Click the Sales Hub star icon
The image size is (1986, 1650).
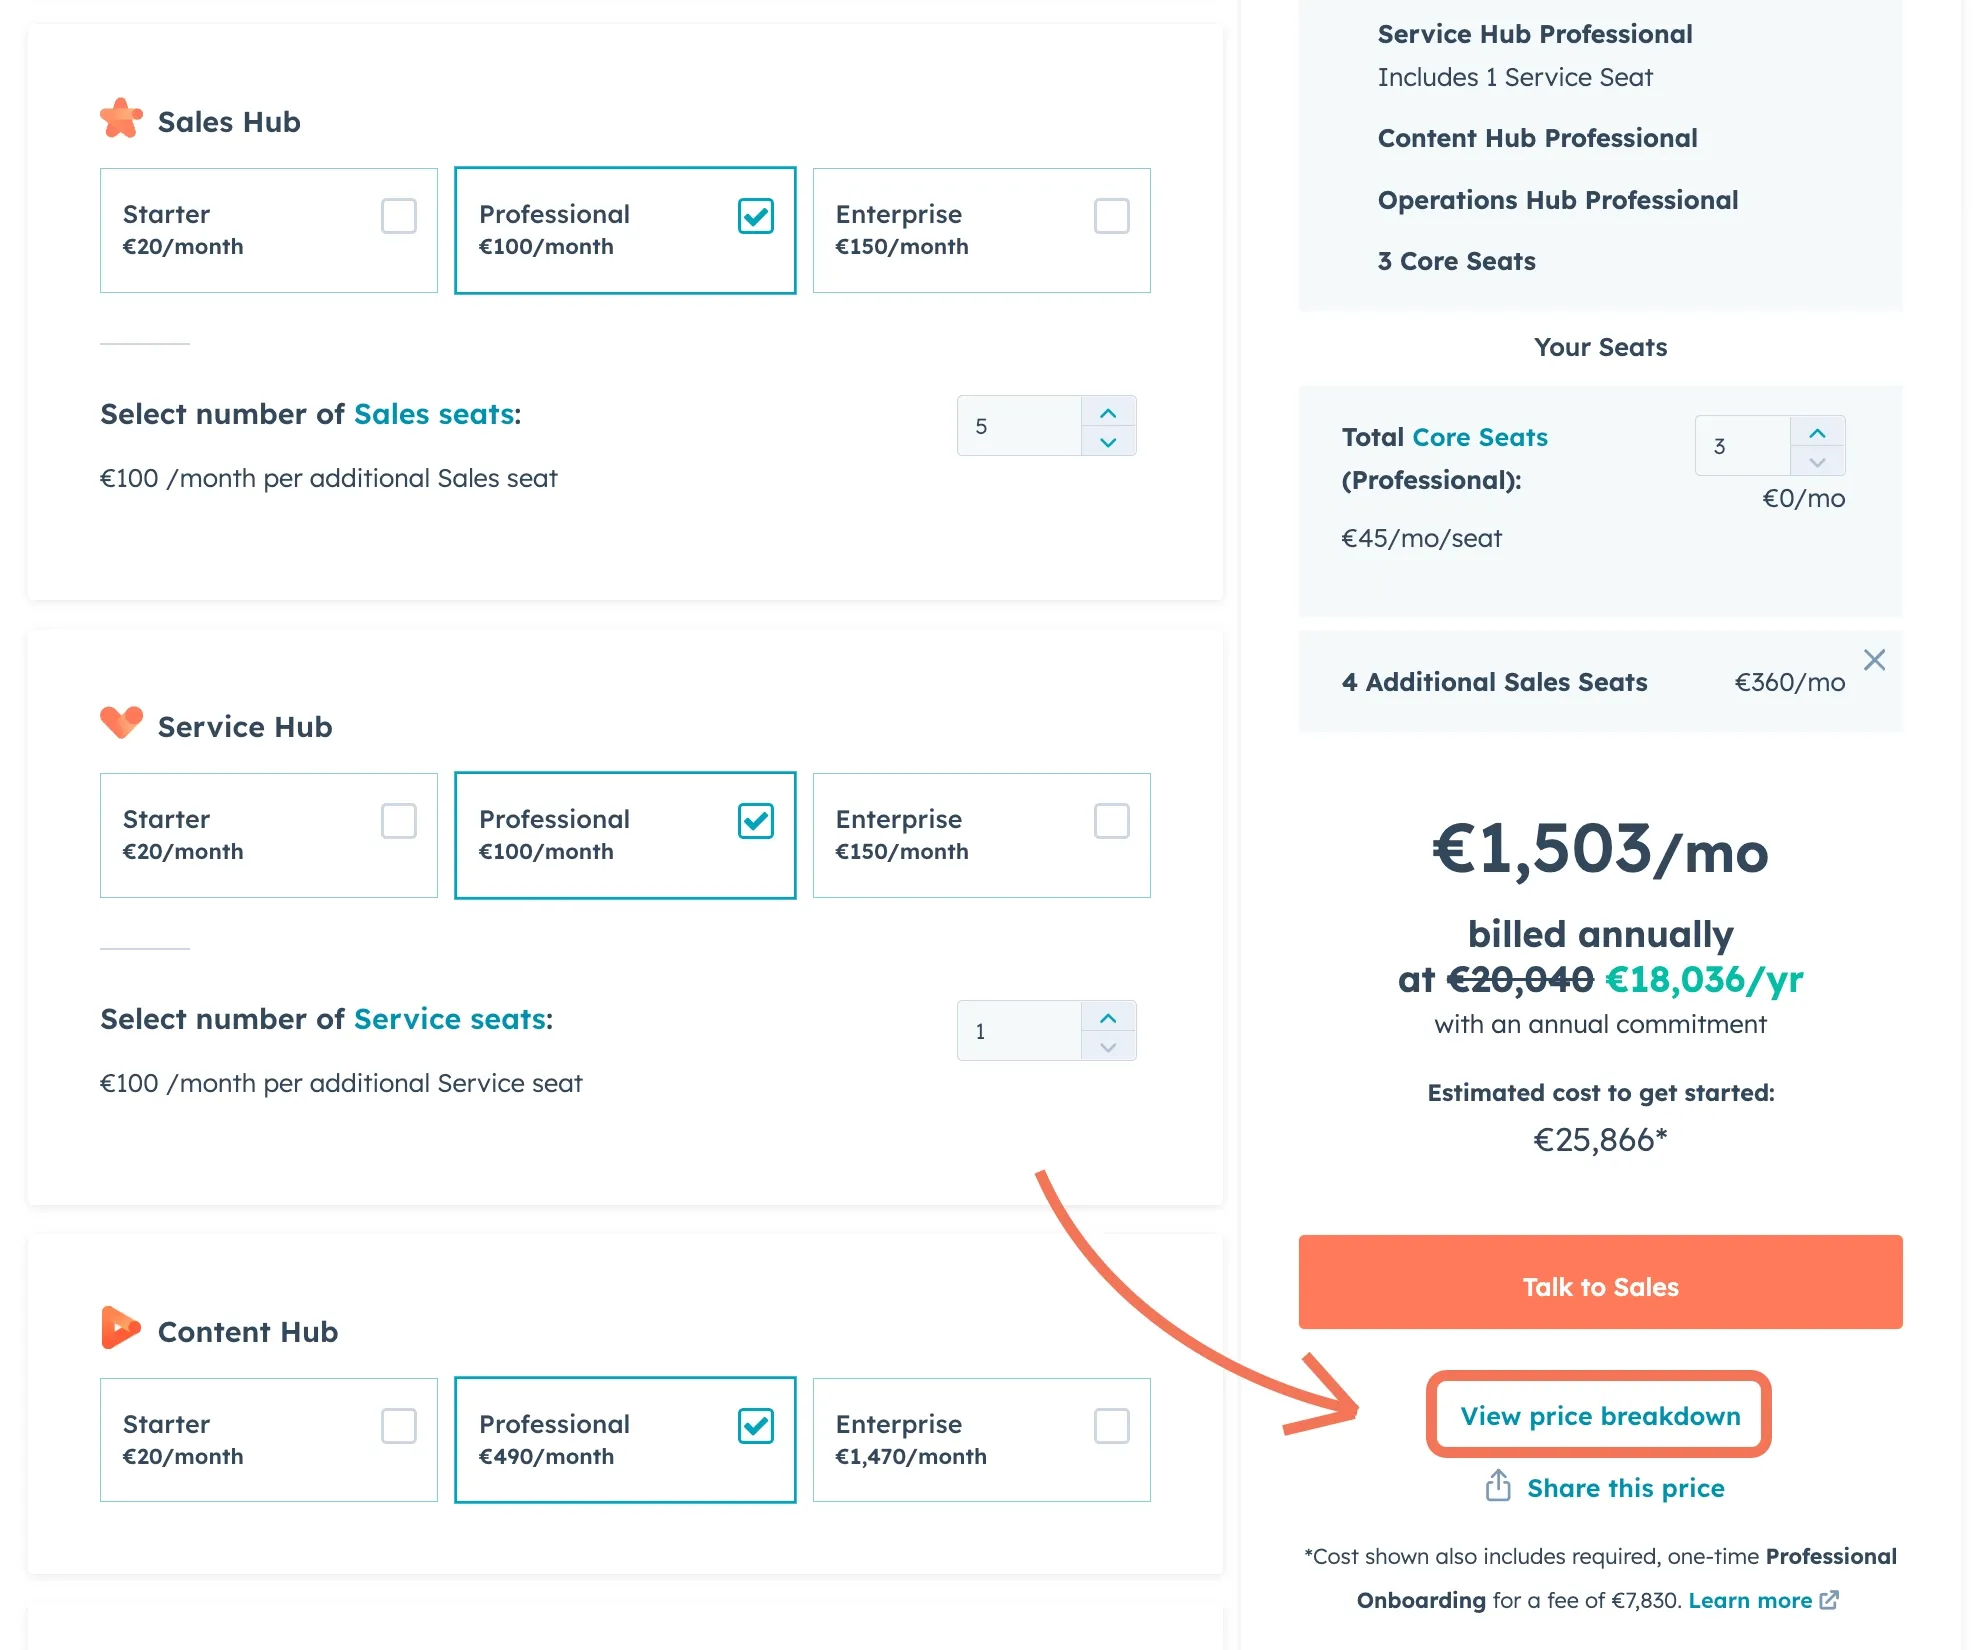click(x=122, y=120)
